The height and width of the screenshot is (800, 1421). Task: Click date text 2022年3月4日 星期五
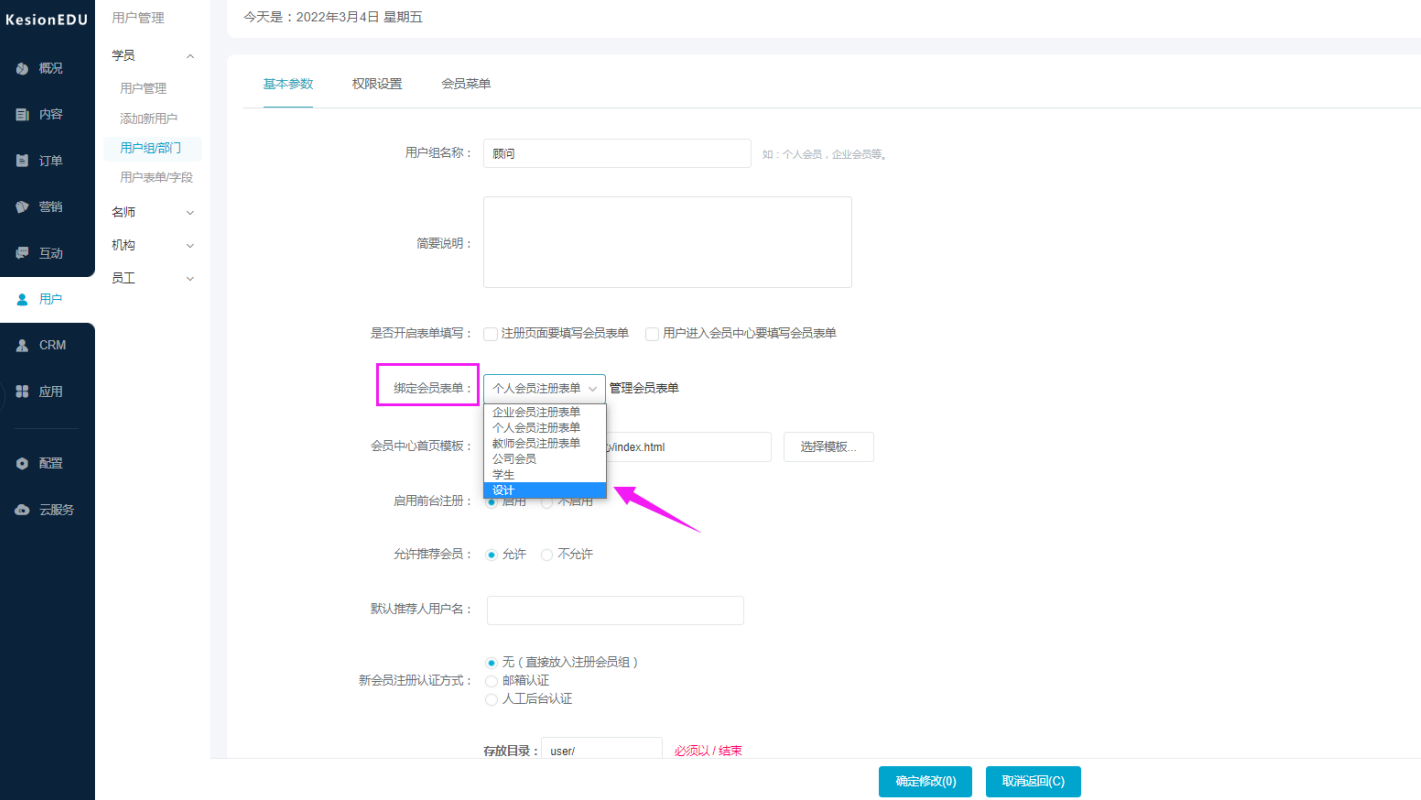(x=359, y=17)
